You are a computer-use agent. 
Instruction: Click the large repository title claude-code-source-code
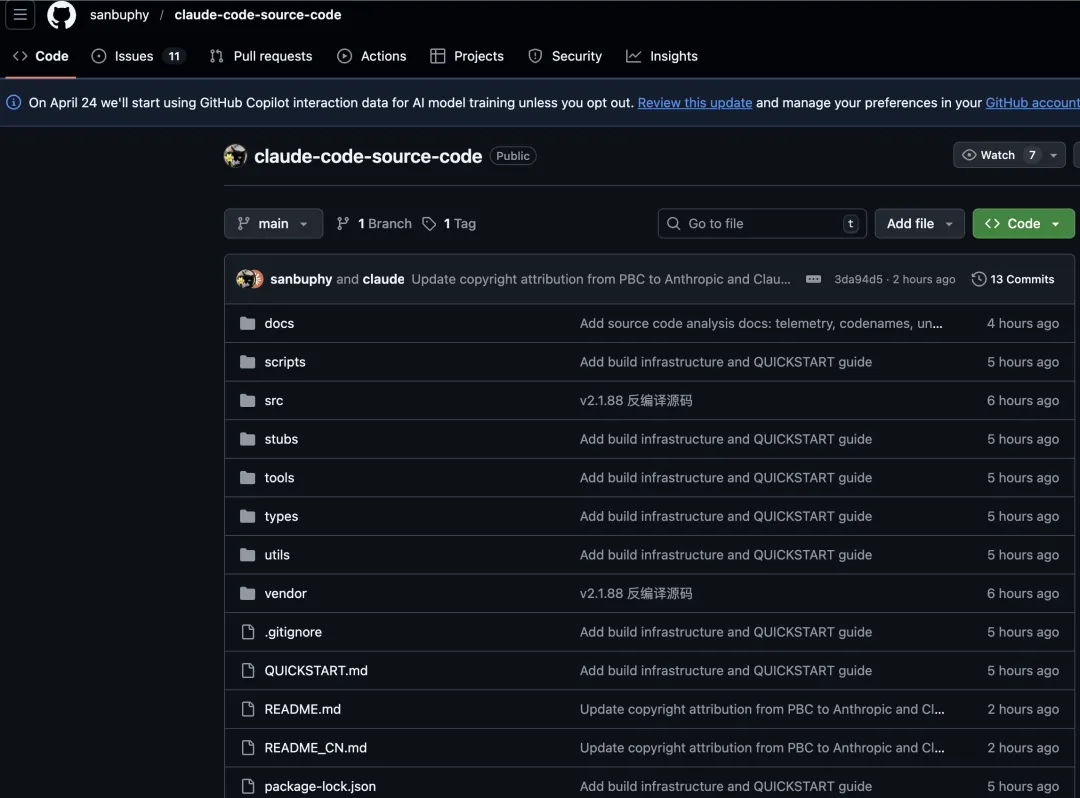[368, 156]
